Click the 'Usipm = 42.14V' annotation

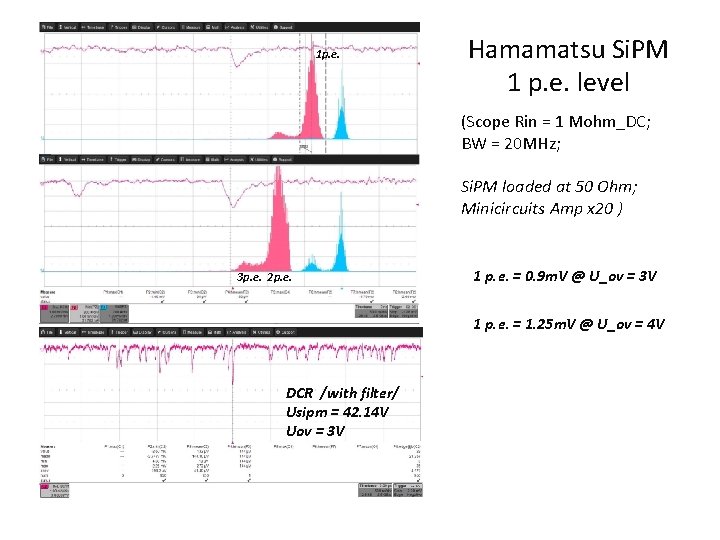point(337,412)
